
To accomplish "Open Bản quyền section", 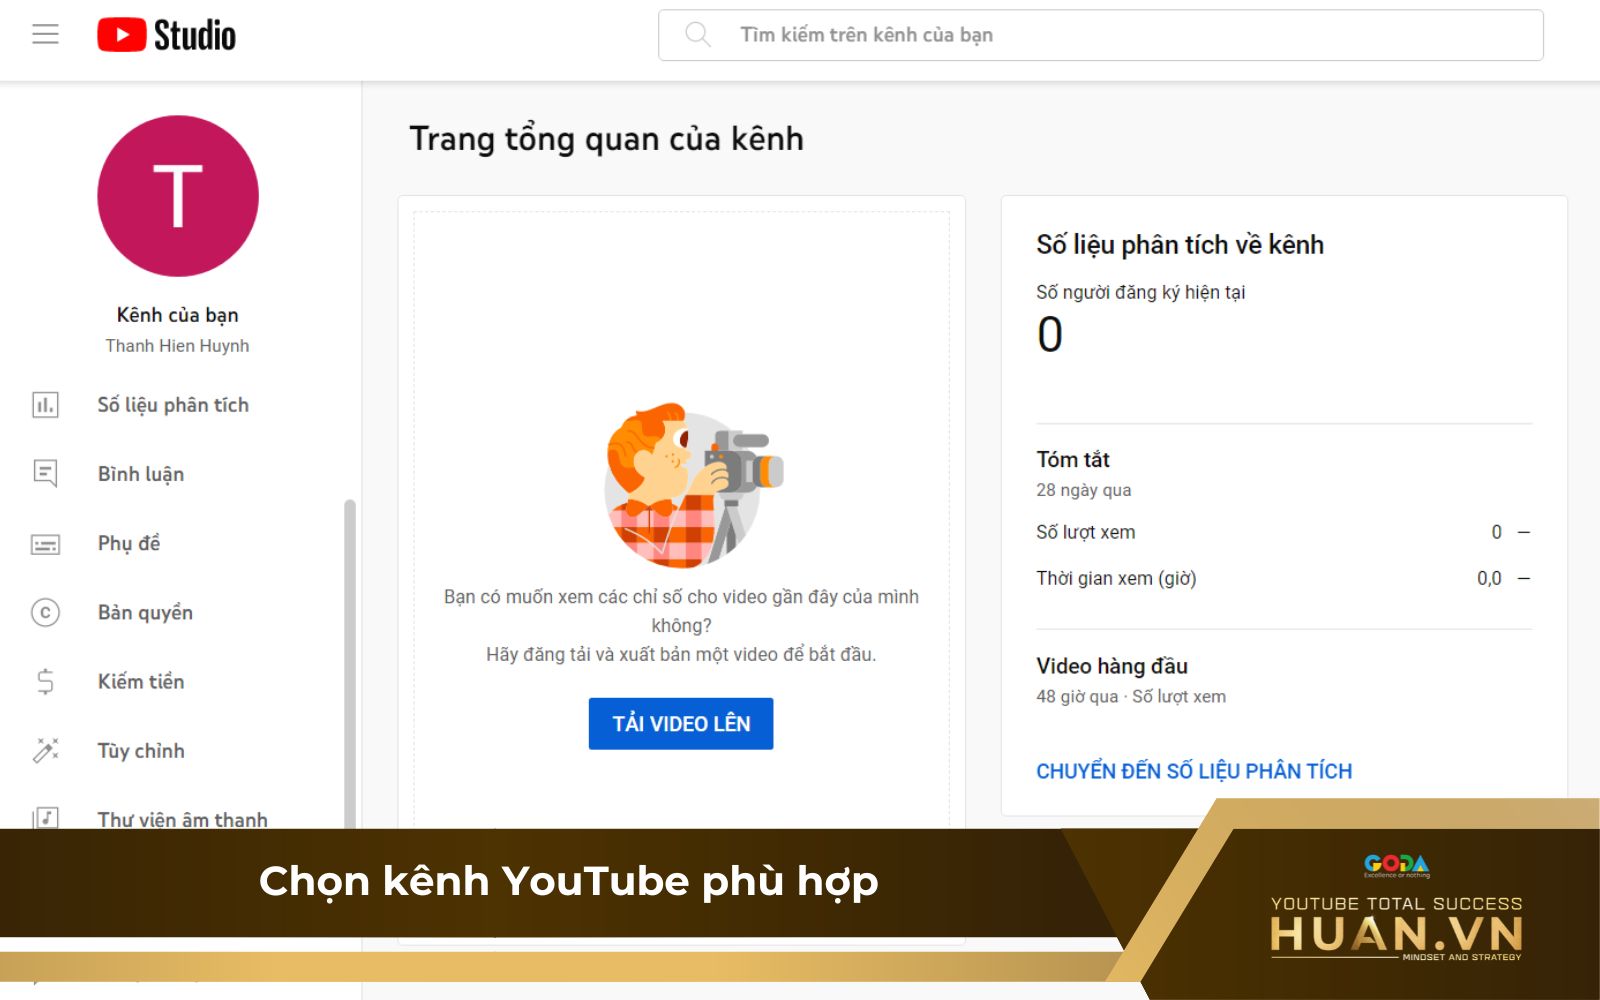I will (x=145, y=612).
